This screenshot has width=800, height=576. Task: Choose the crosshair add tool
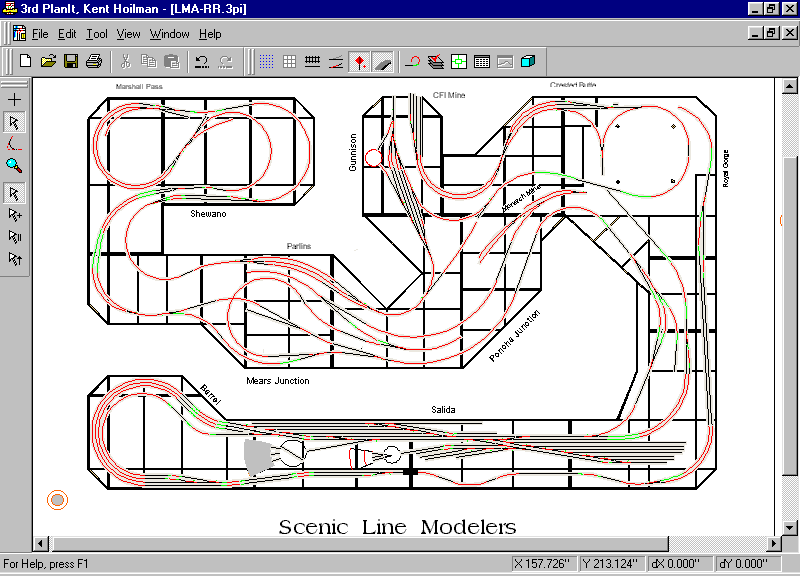pyautogui.click(x=14, y=100)
